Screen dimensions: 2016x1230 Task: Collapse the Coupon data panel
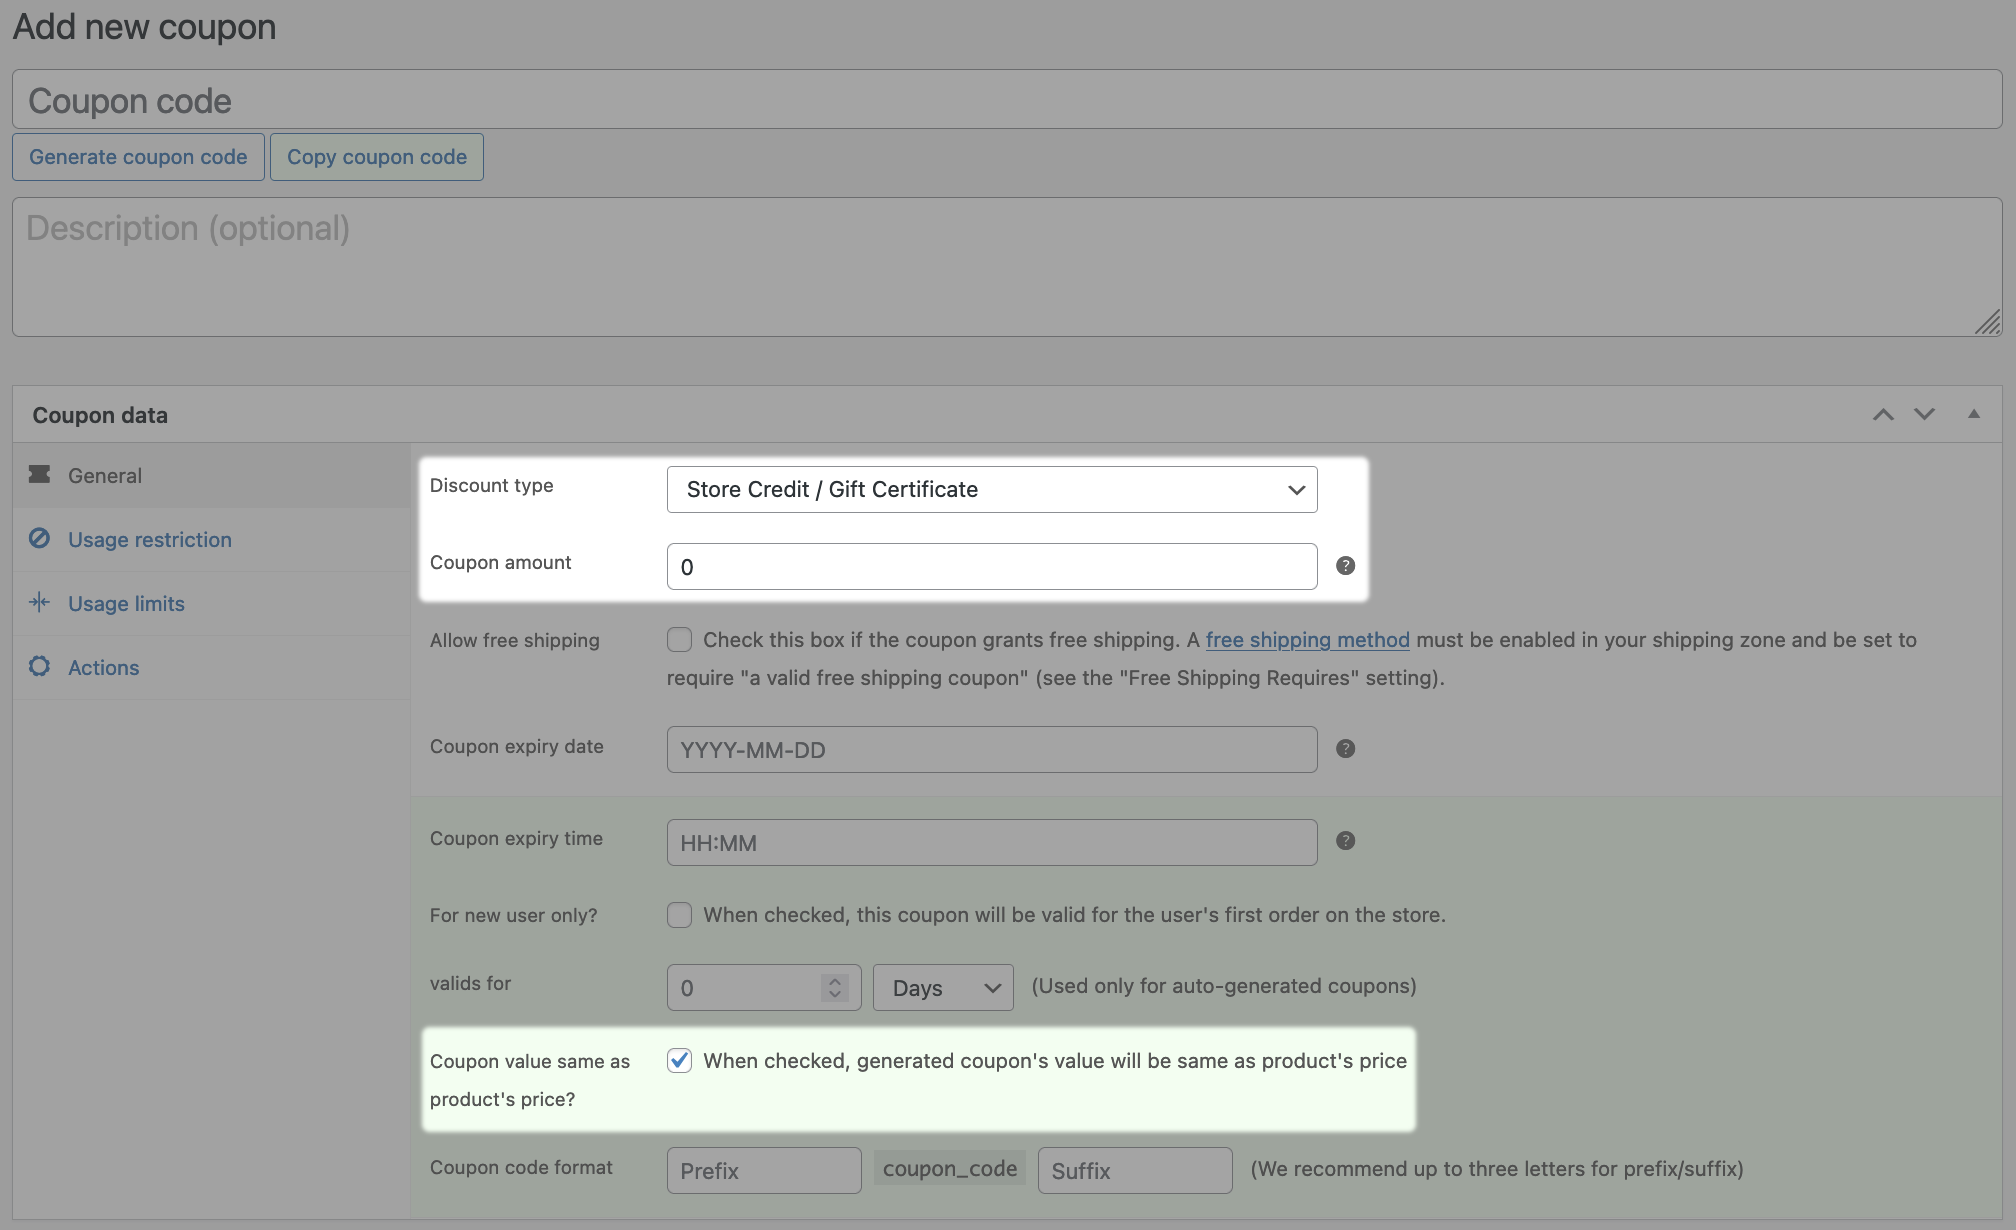[1973, 413]
